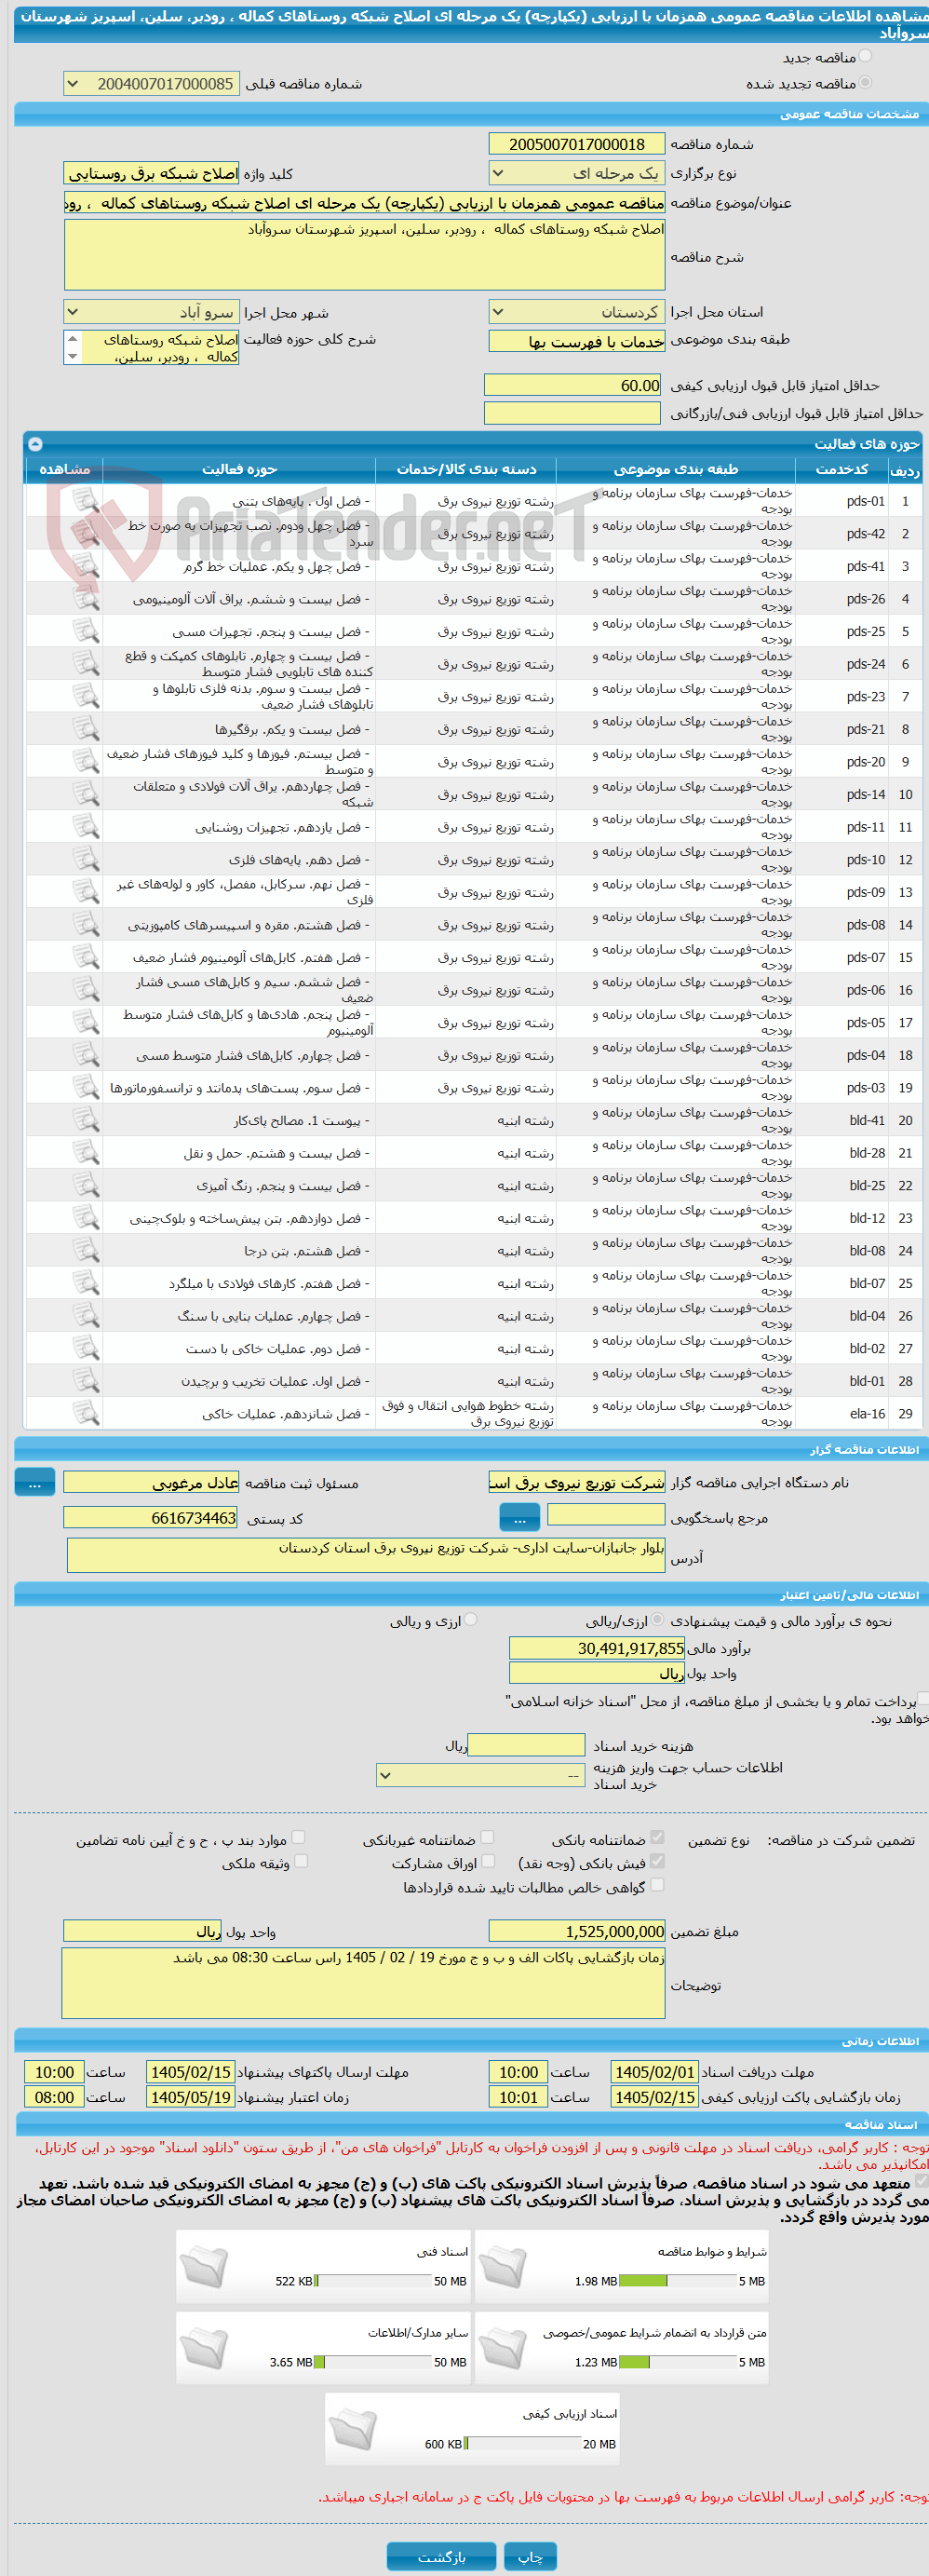Click the شماره مناقصه input field
This screenshot has height=2576, width=929.
coord(576,144)
